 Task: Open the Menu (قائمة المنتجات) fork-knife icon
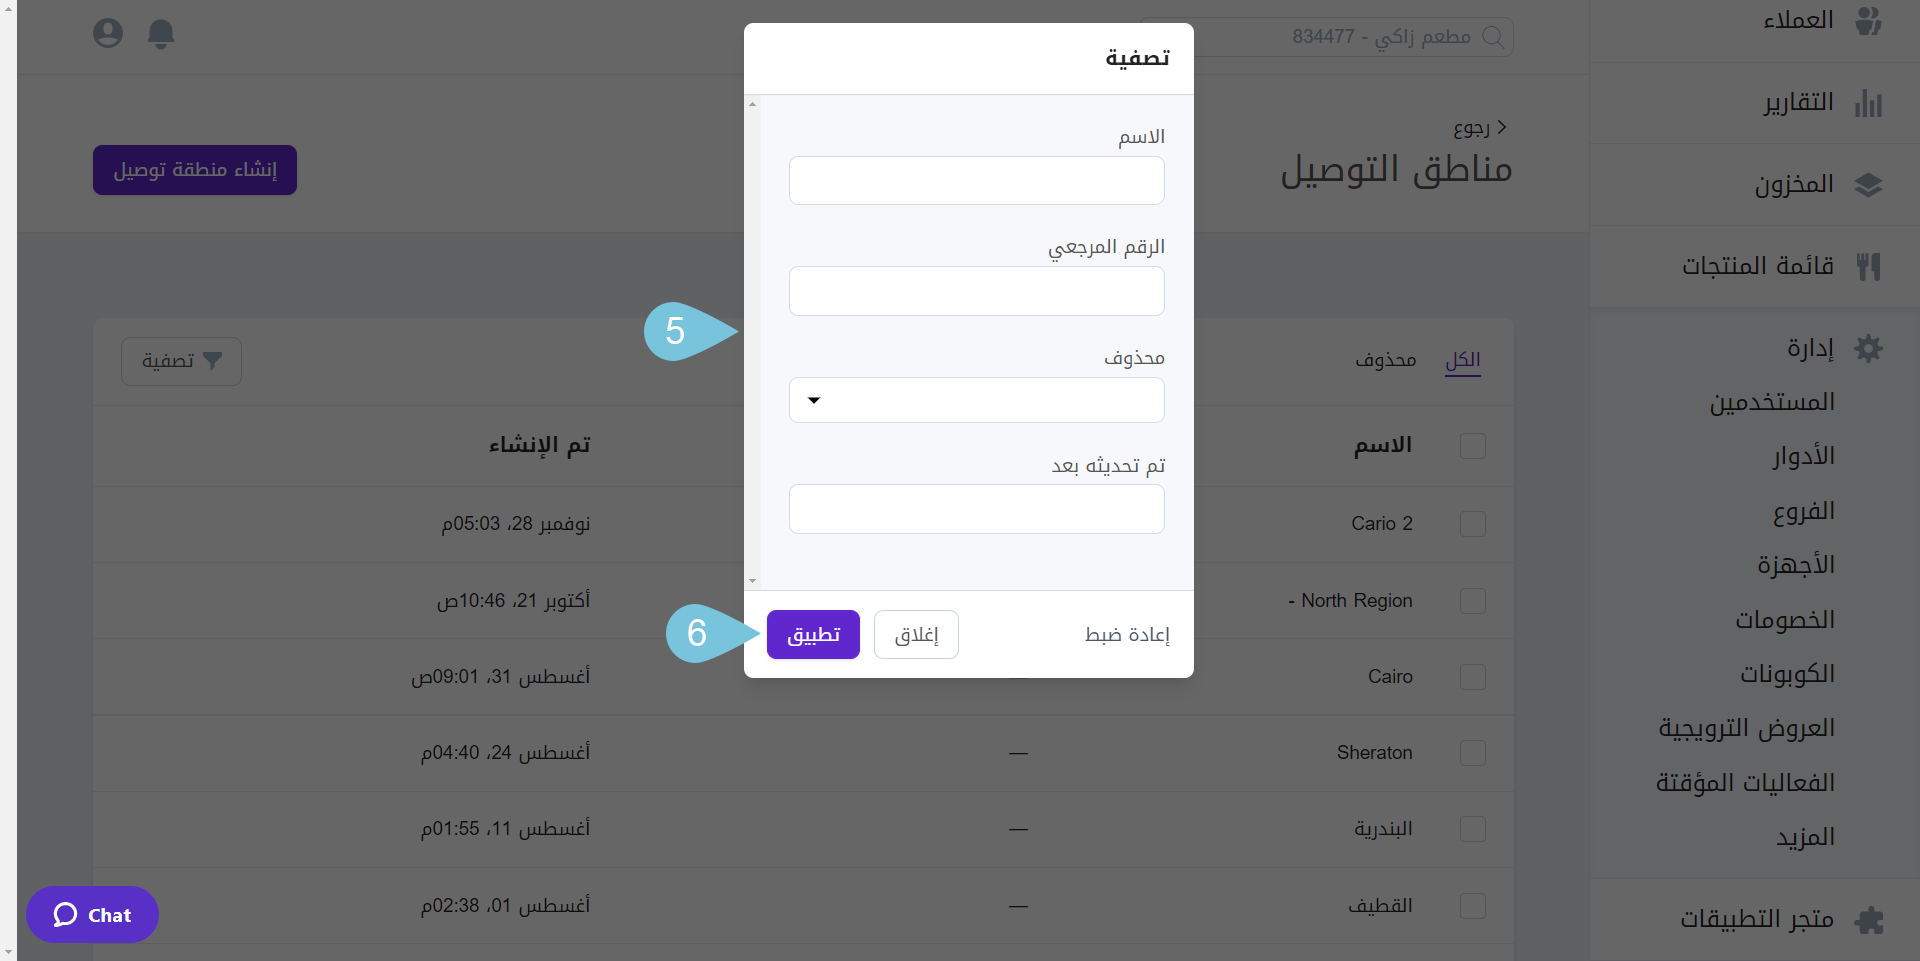click(x=1868, y=266)
